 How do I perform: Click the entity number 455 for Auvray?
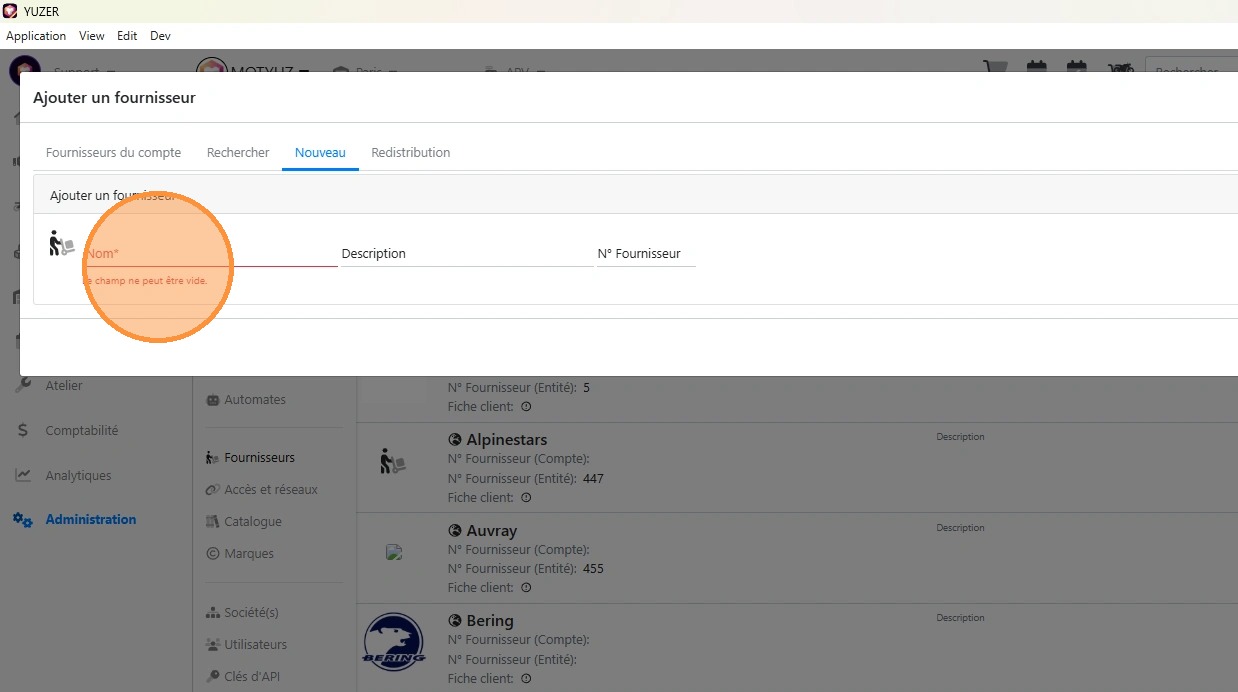(593, 569)
